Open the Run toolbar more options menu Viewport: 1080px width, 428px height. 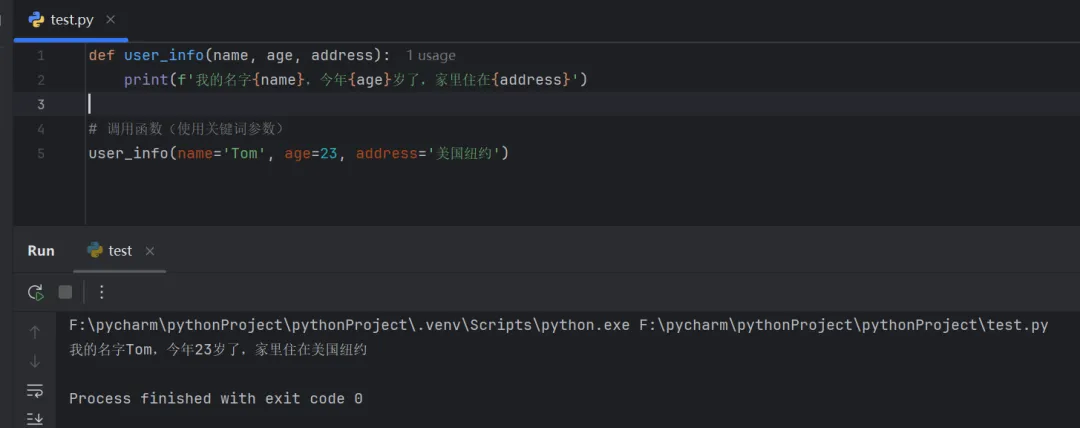pyautogui.click(x=101, y=292)
